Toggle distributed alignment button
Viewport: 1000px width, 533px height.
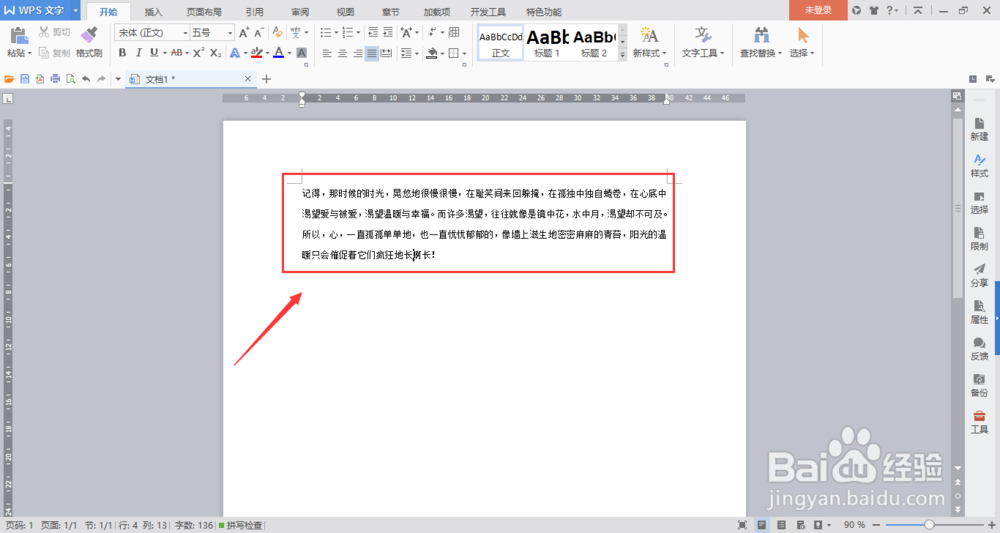[x=386, y=53]
